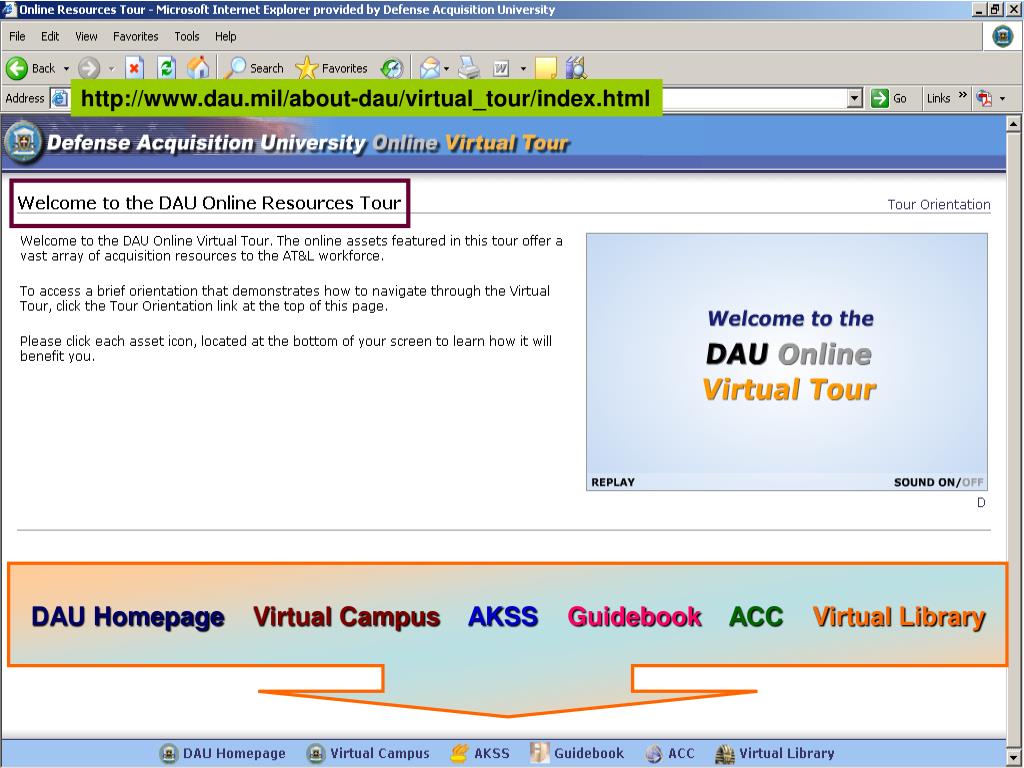Open Virtual Campus in the bottom navigation bar
1024x768 pixels.
(x=368, y=753)
